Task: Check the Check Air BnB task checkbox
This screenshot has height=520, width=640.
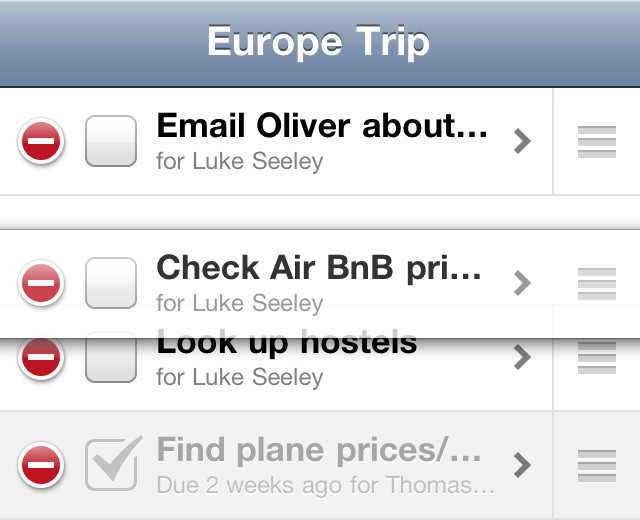Action: coord(111,283)
